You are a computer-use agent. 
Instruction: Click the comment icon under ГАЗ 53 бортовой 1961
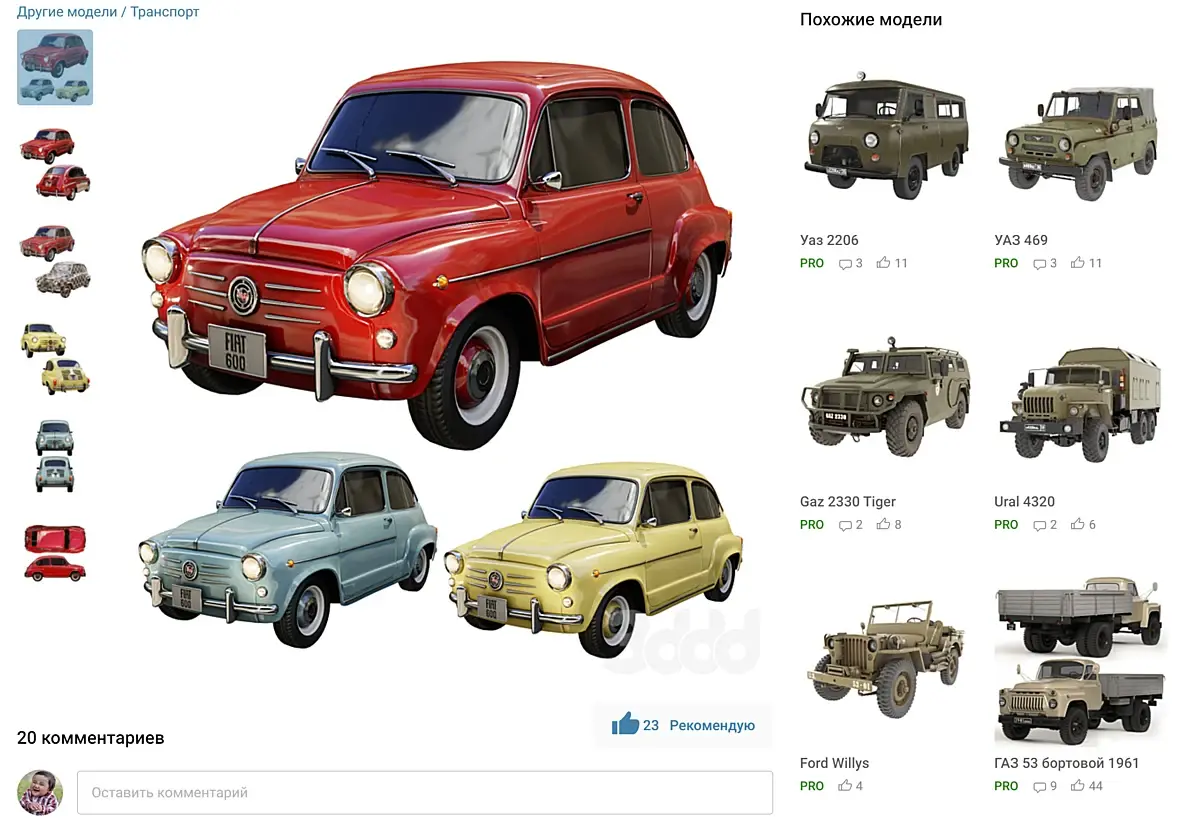pyautogui.click(x=1039, y=787)
